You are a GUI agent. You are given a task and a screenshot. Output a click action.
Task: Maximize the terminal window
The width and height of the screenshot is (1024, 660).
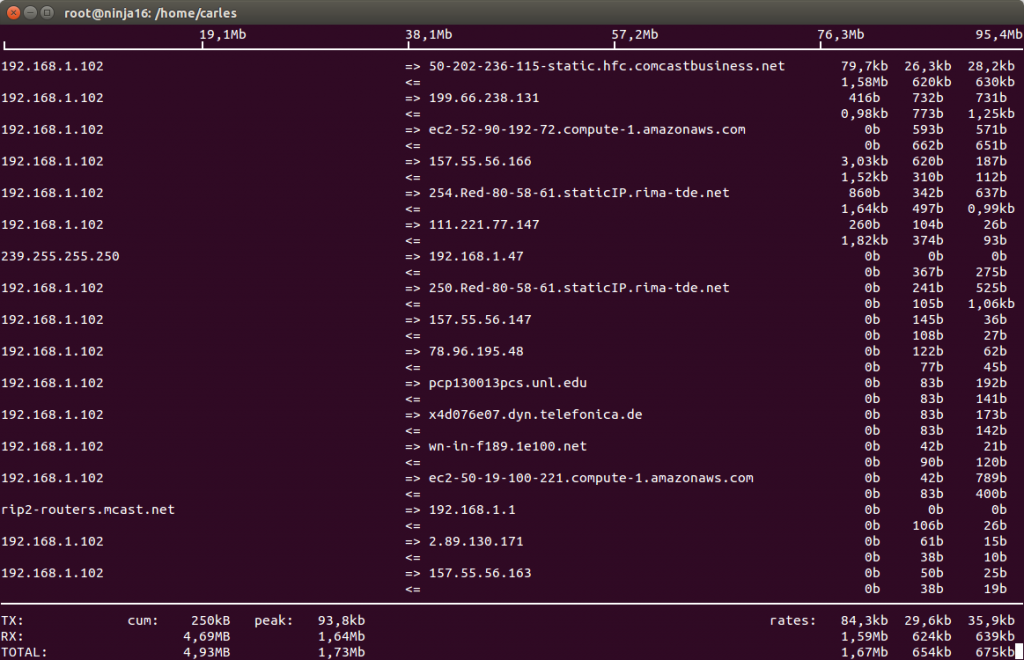[47, 12]
